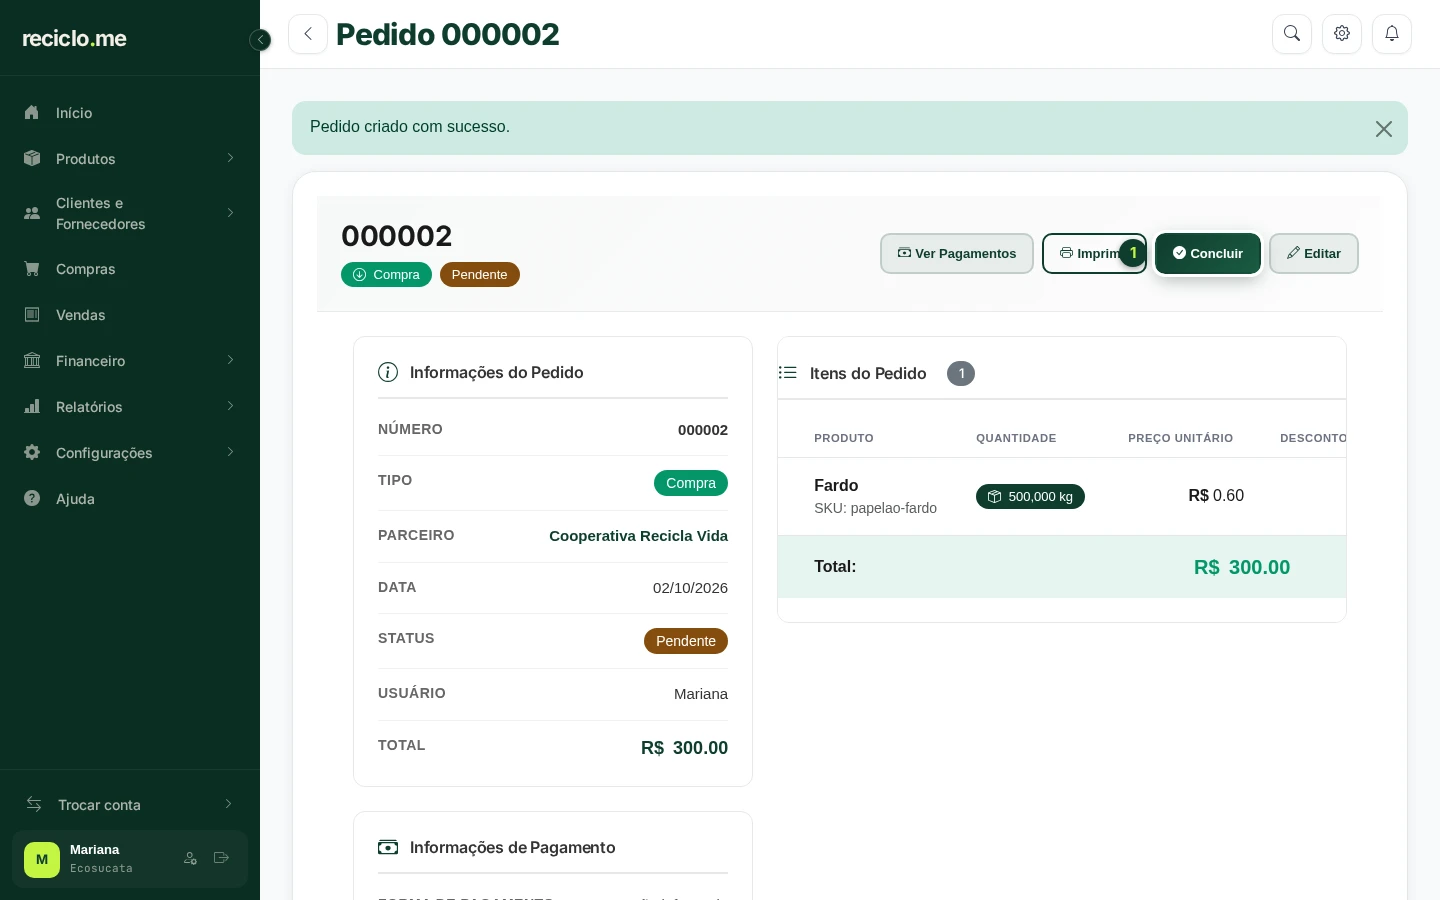Click the Concluir button
Image resolution: width=1440 pixels, height=900 pixels.
pyautogui.click(x=1208, y=253)
